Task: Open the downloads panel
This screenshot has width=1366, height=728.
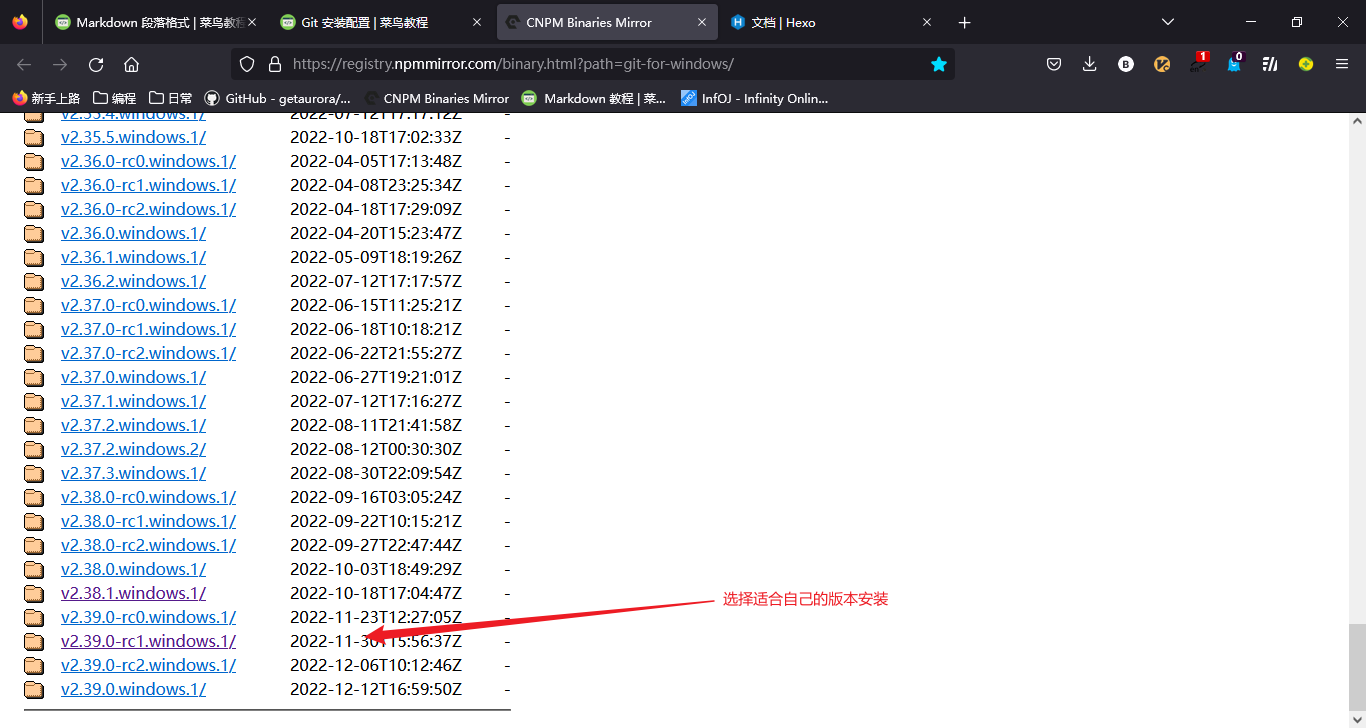Action: coord(1090,64)
